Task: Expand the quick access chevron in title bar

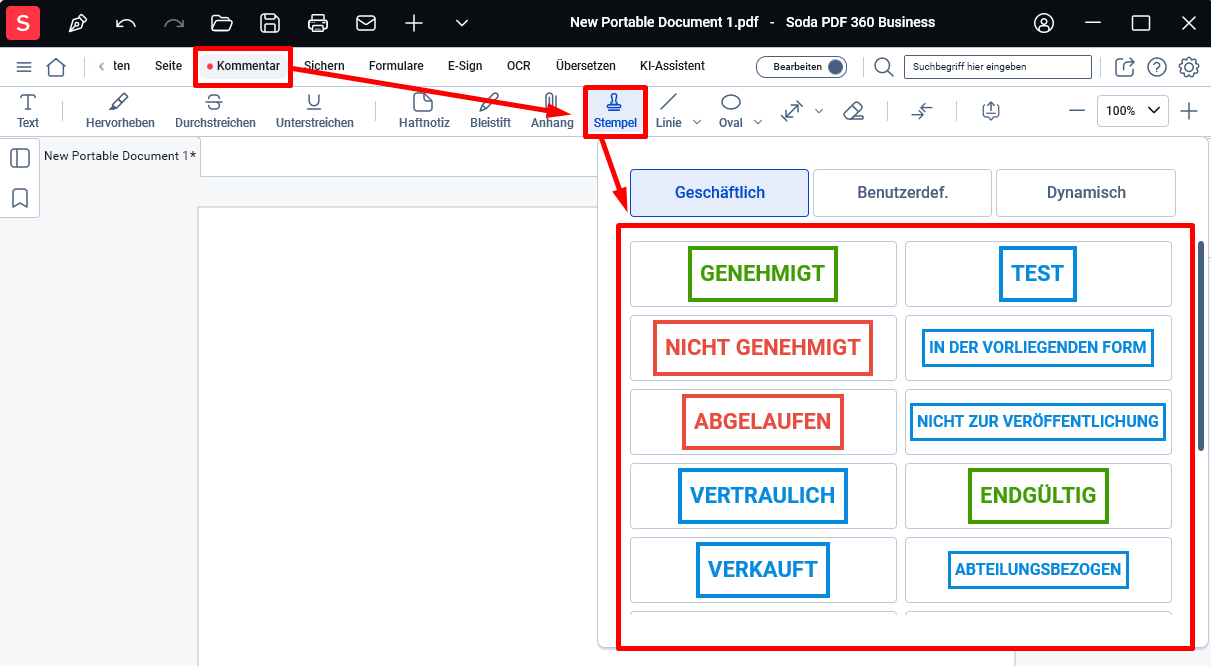Action: (462, 22)
